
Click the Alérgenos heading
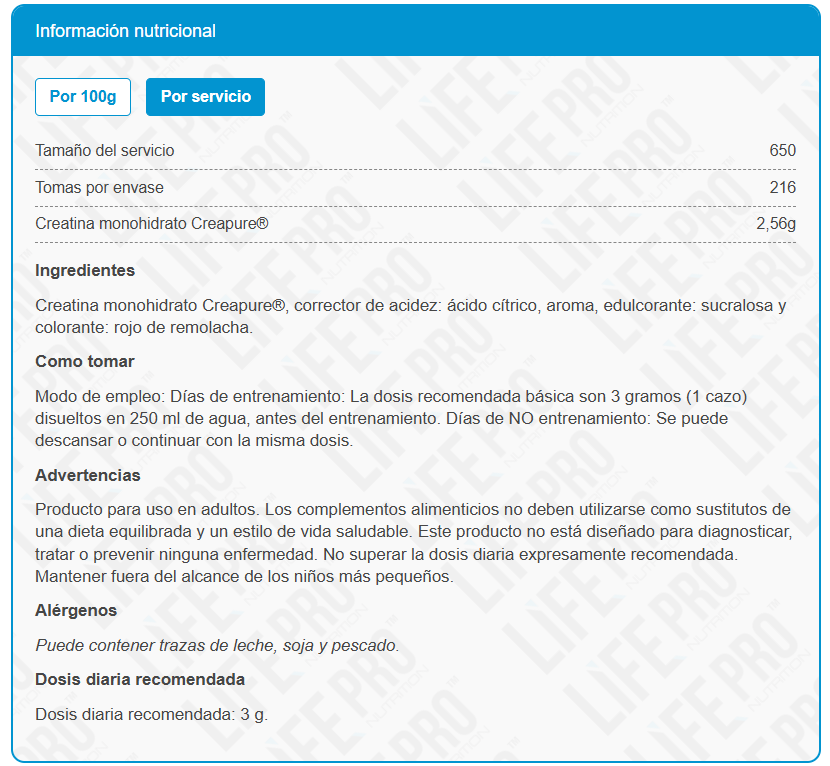point(76,611)
